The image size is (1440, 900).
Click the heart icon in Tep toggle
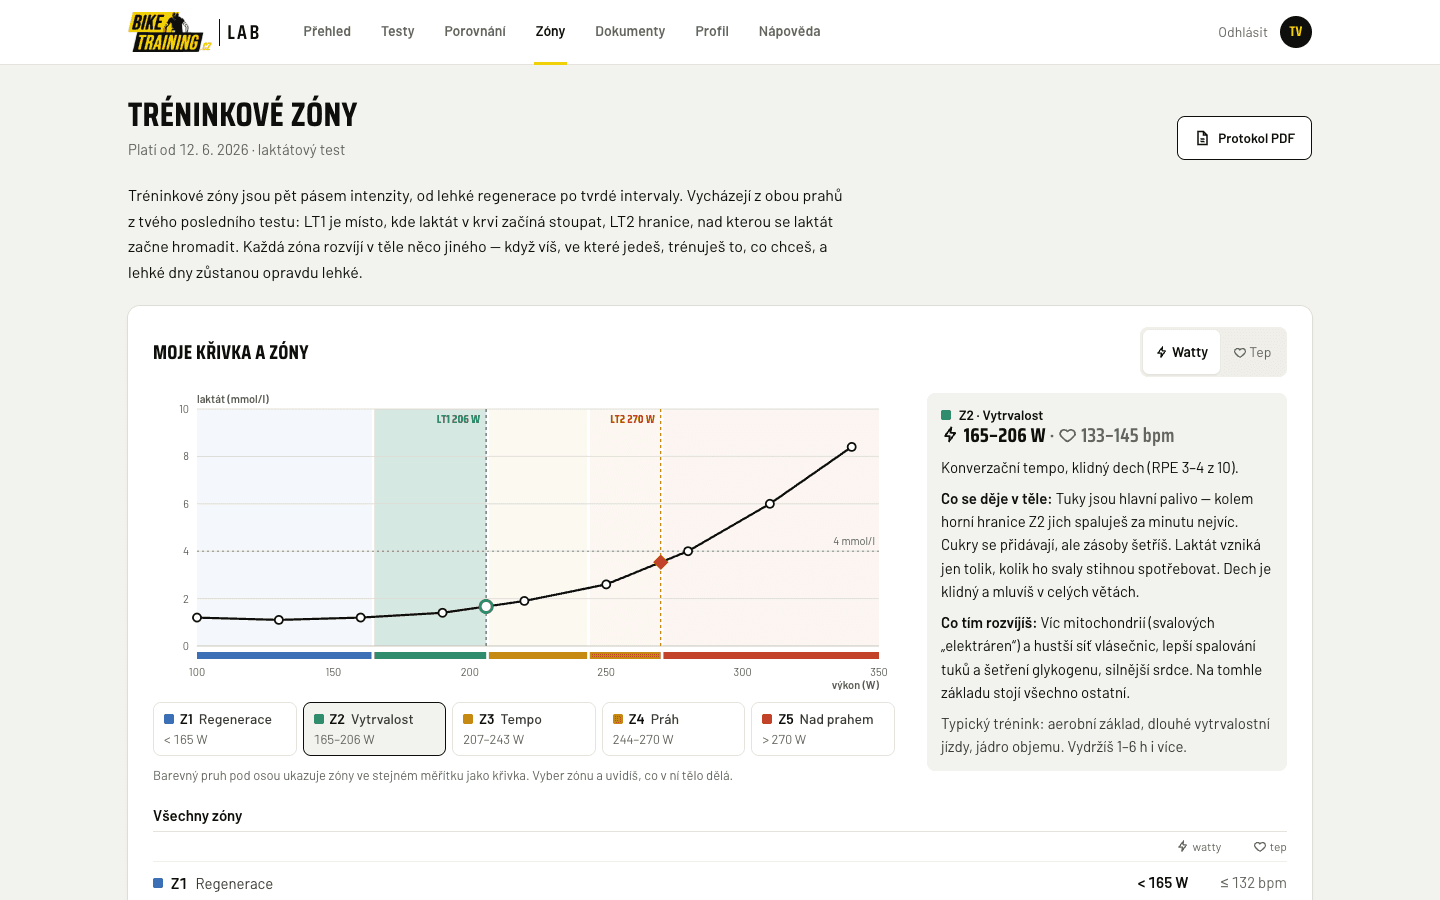[1240, 353]
